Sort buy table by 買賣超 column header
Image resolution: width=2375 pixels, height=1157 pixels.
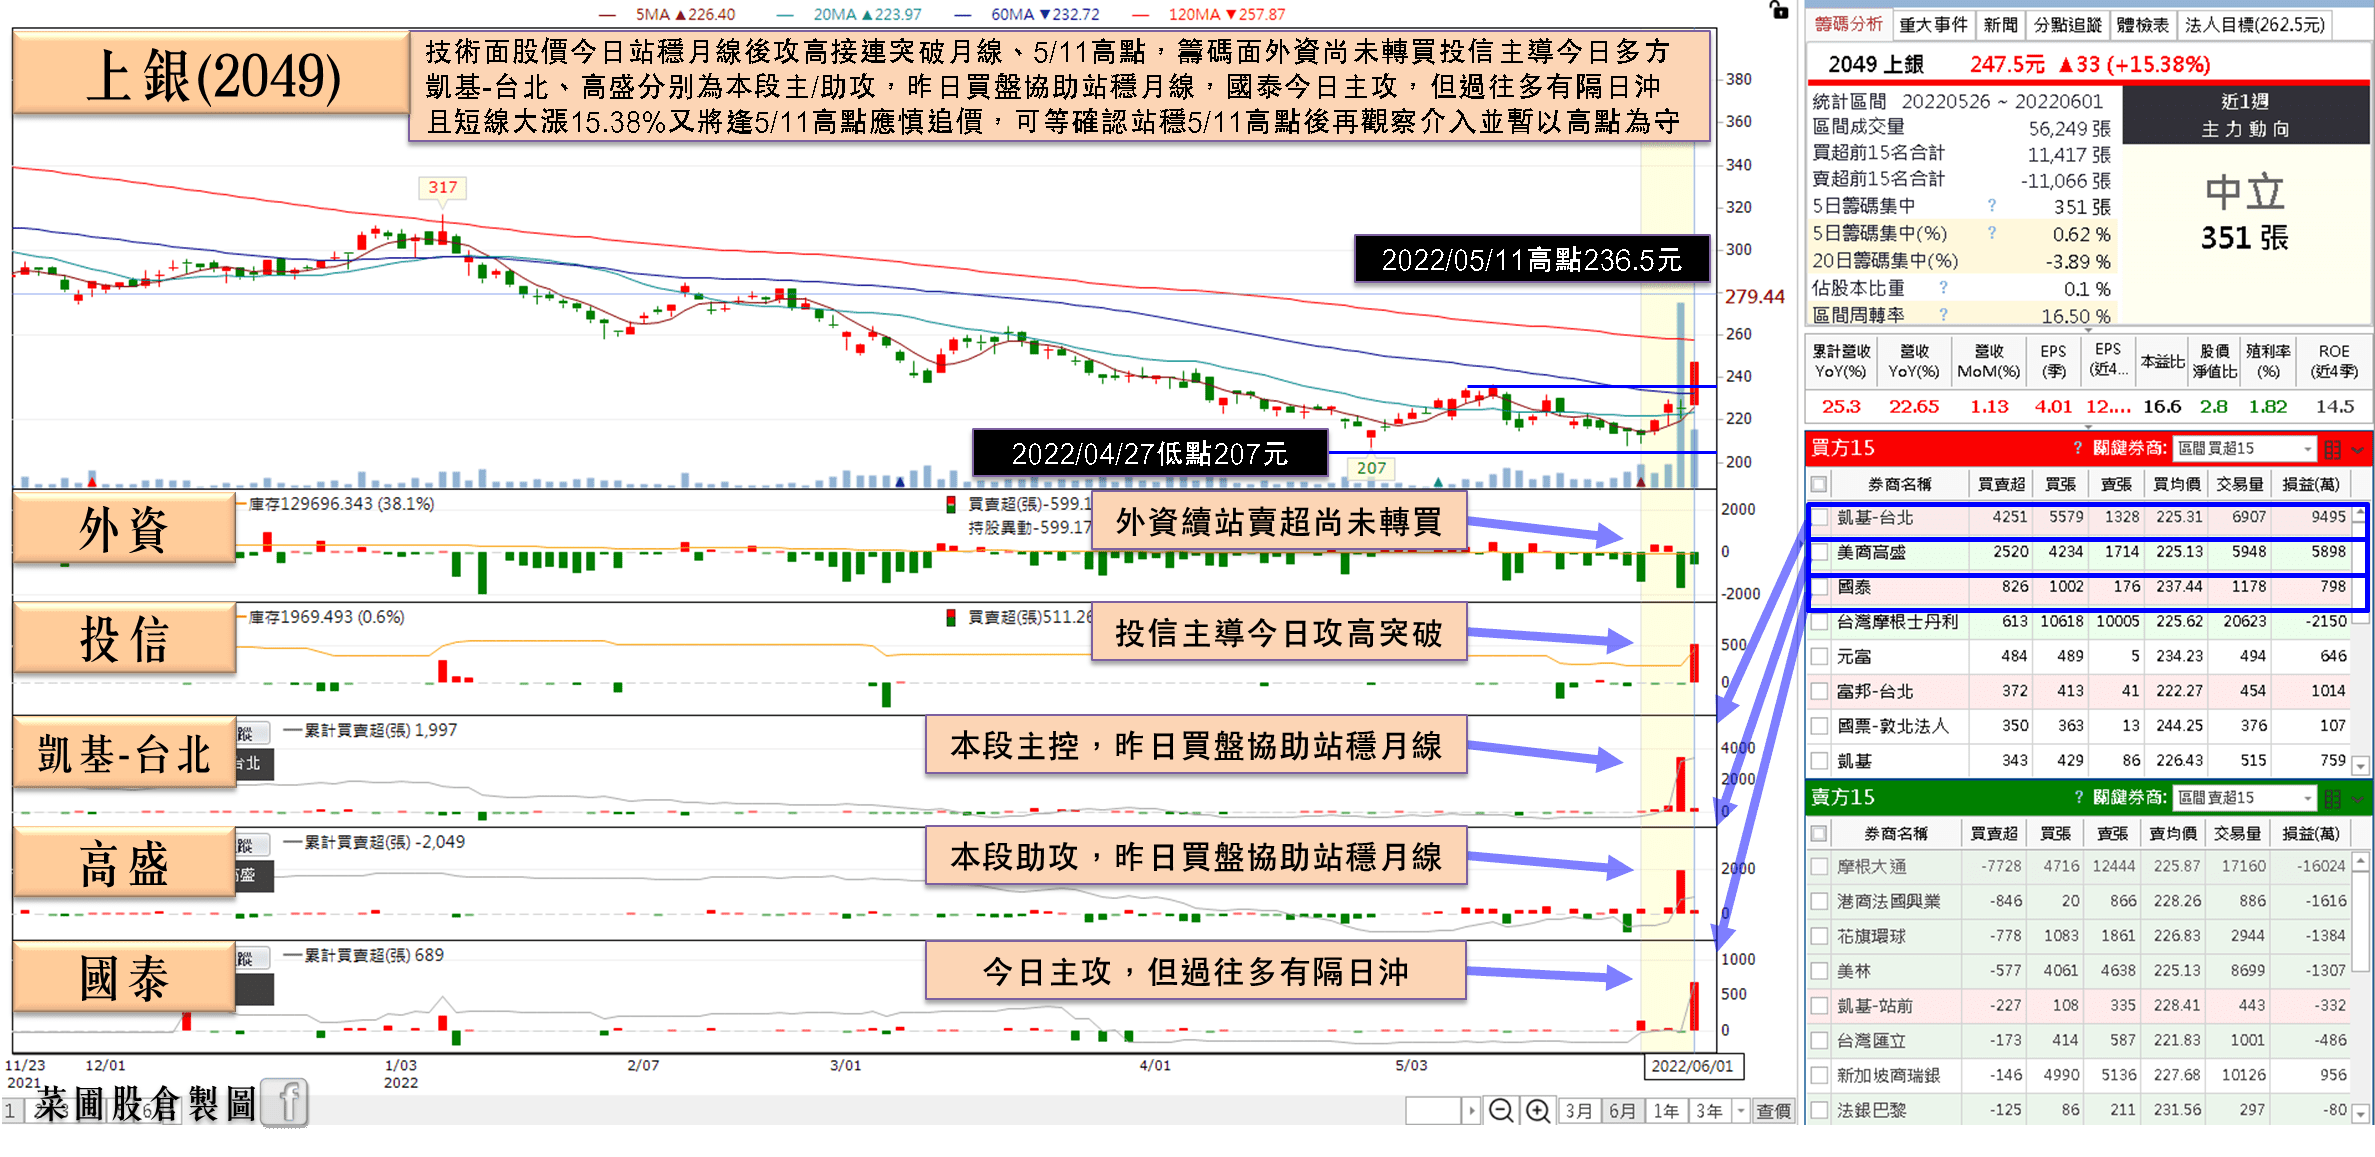(x=2001, y=484)
